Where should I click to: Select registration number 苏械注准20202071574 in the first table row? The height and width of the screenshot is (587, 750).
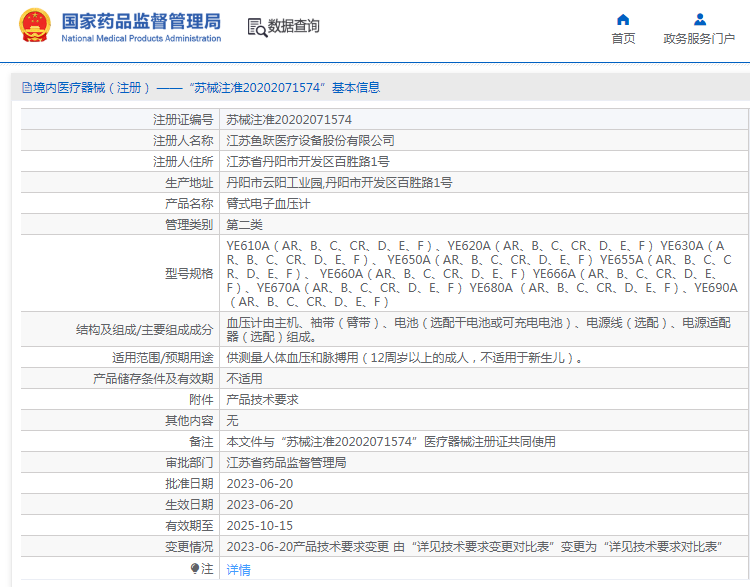(289, 120)
